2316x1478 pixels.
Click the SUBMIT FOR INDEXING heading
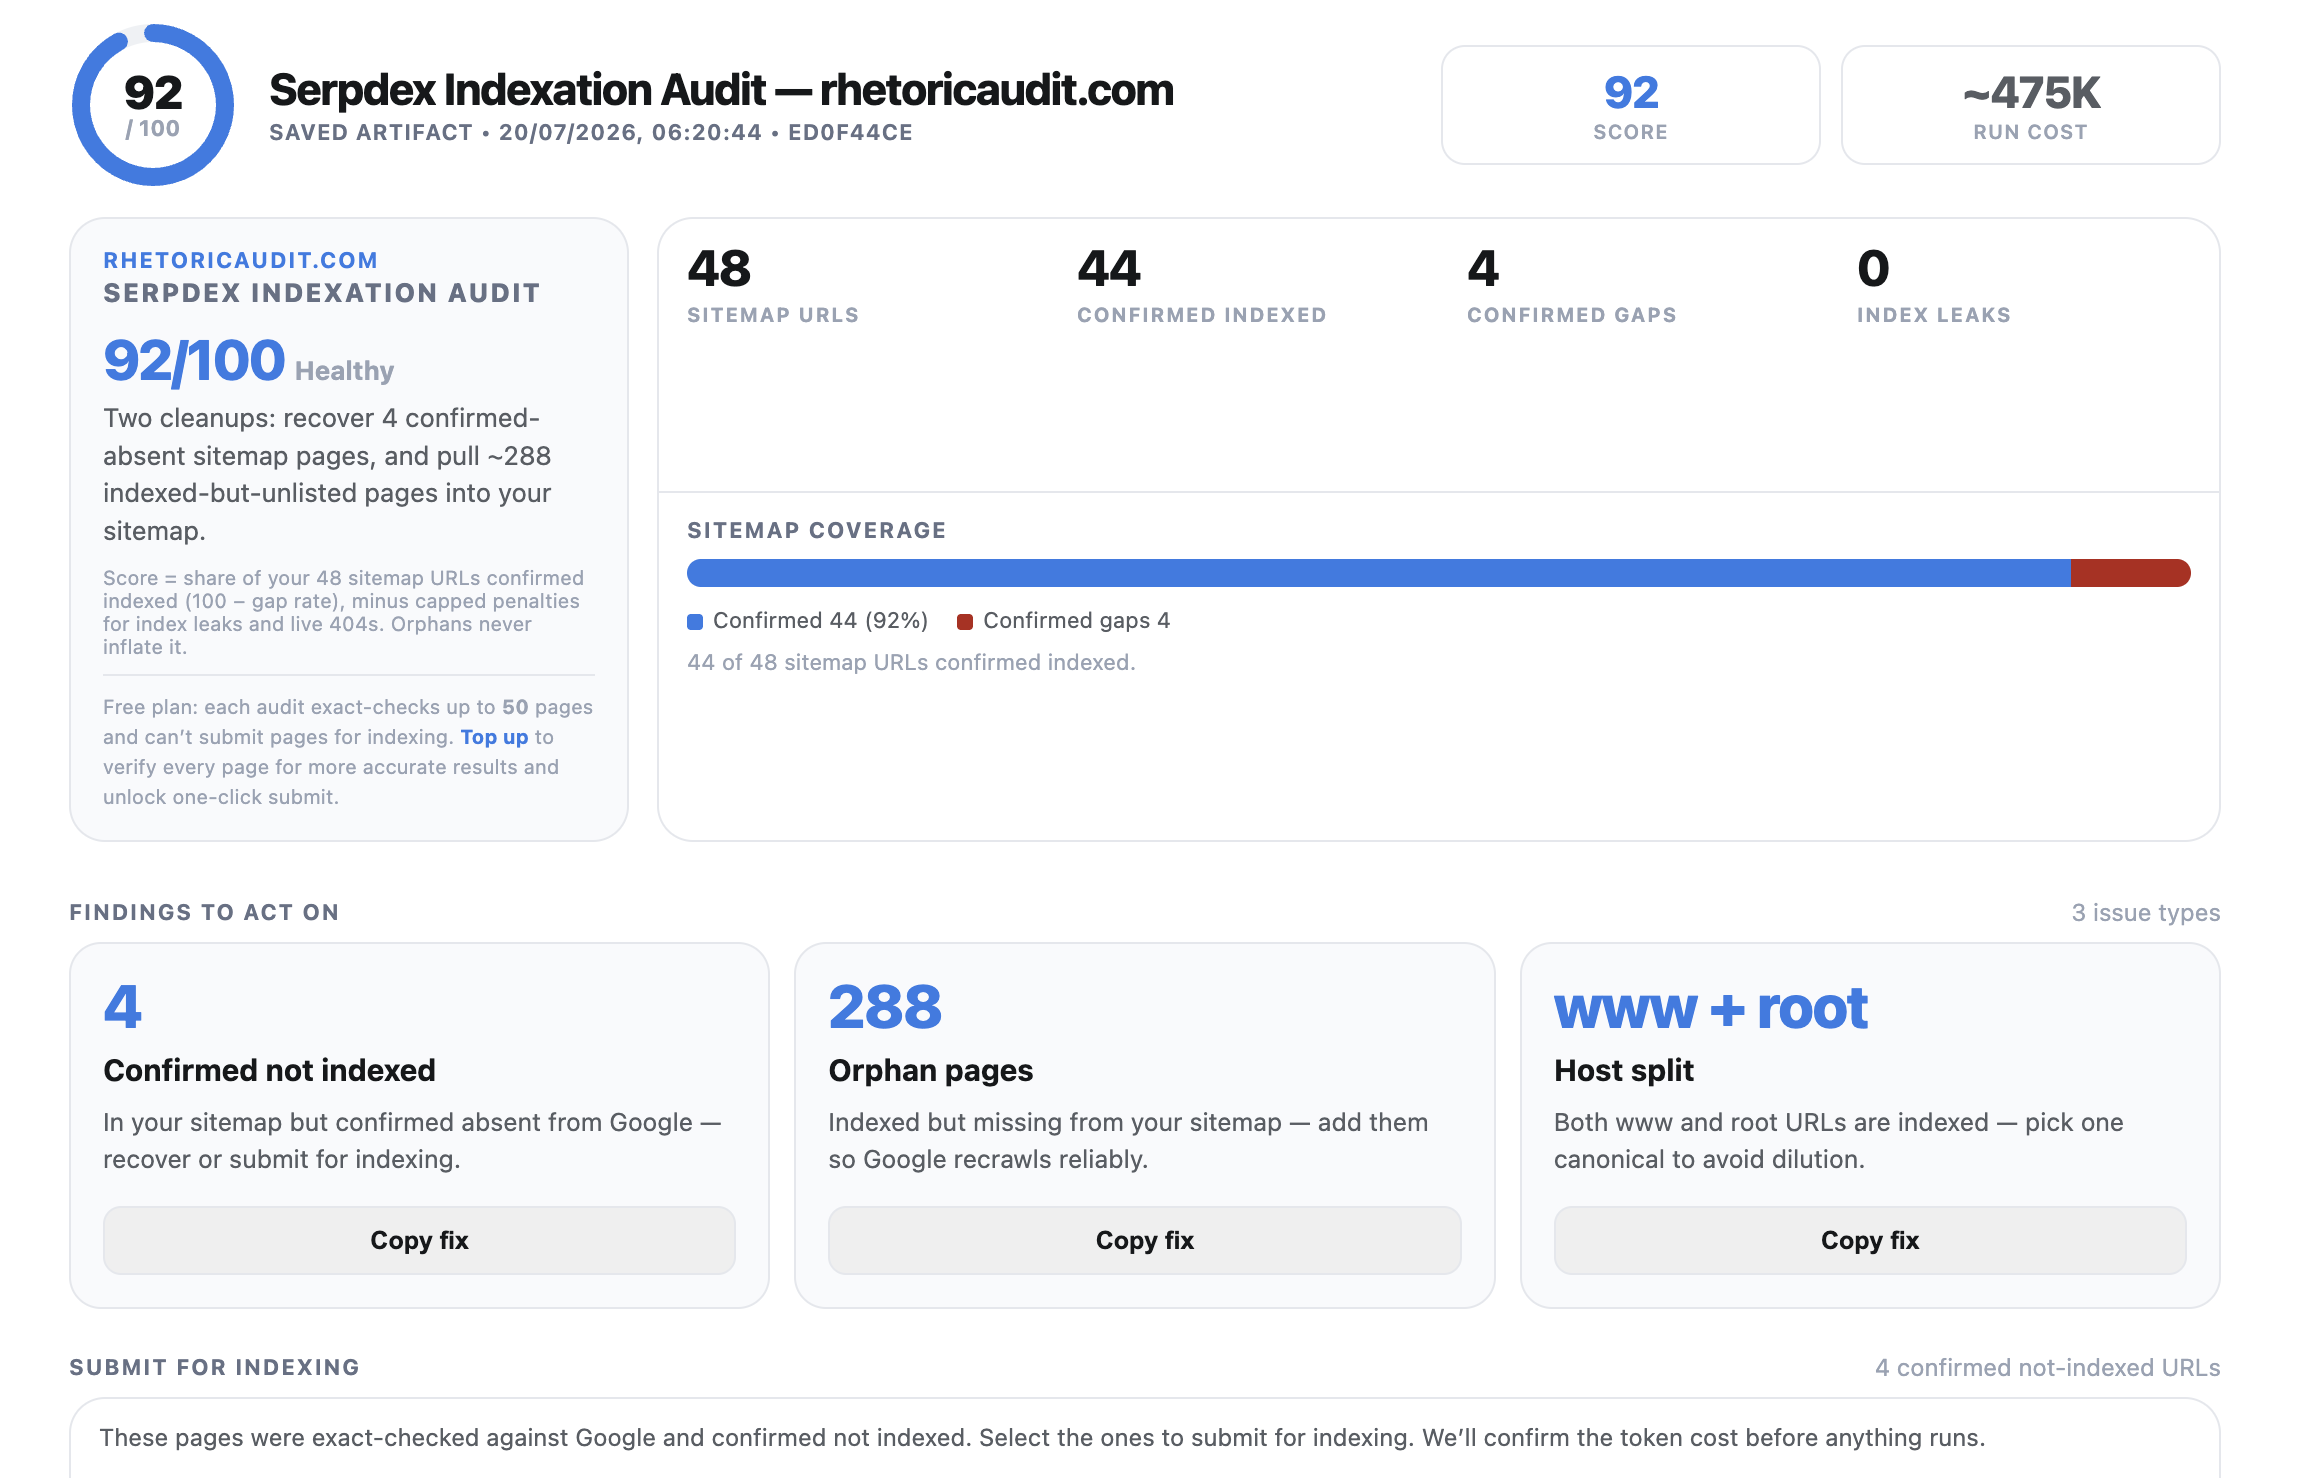[214, 1368]
